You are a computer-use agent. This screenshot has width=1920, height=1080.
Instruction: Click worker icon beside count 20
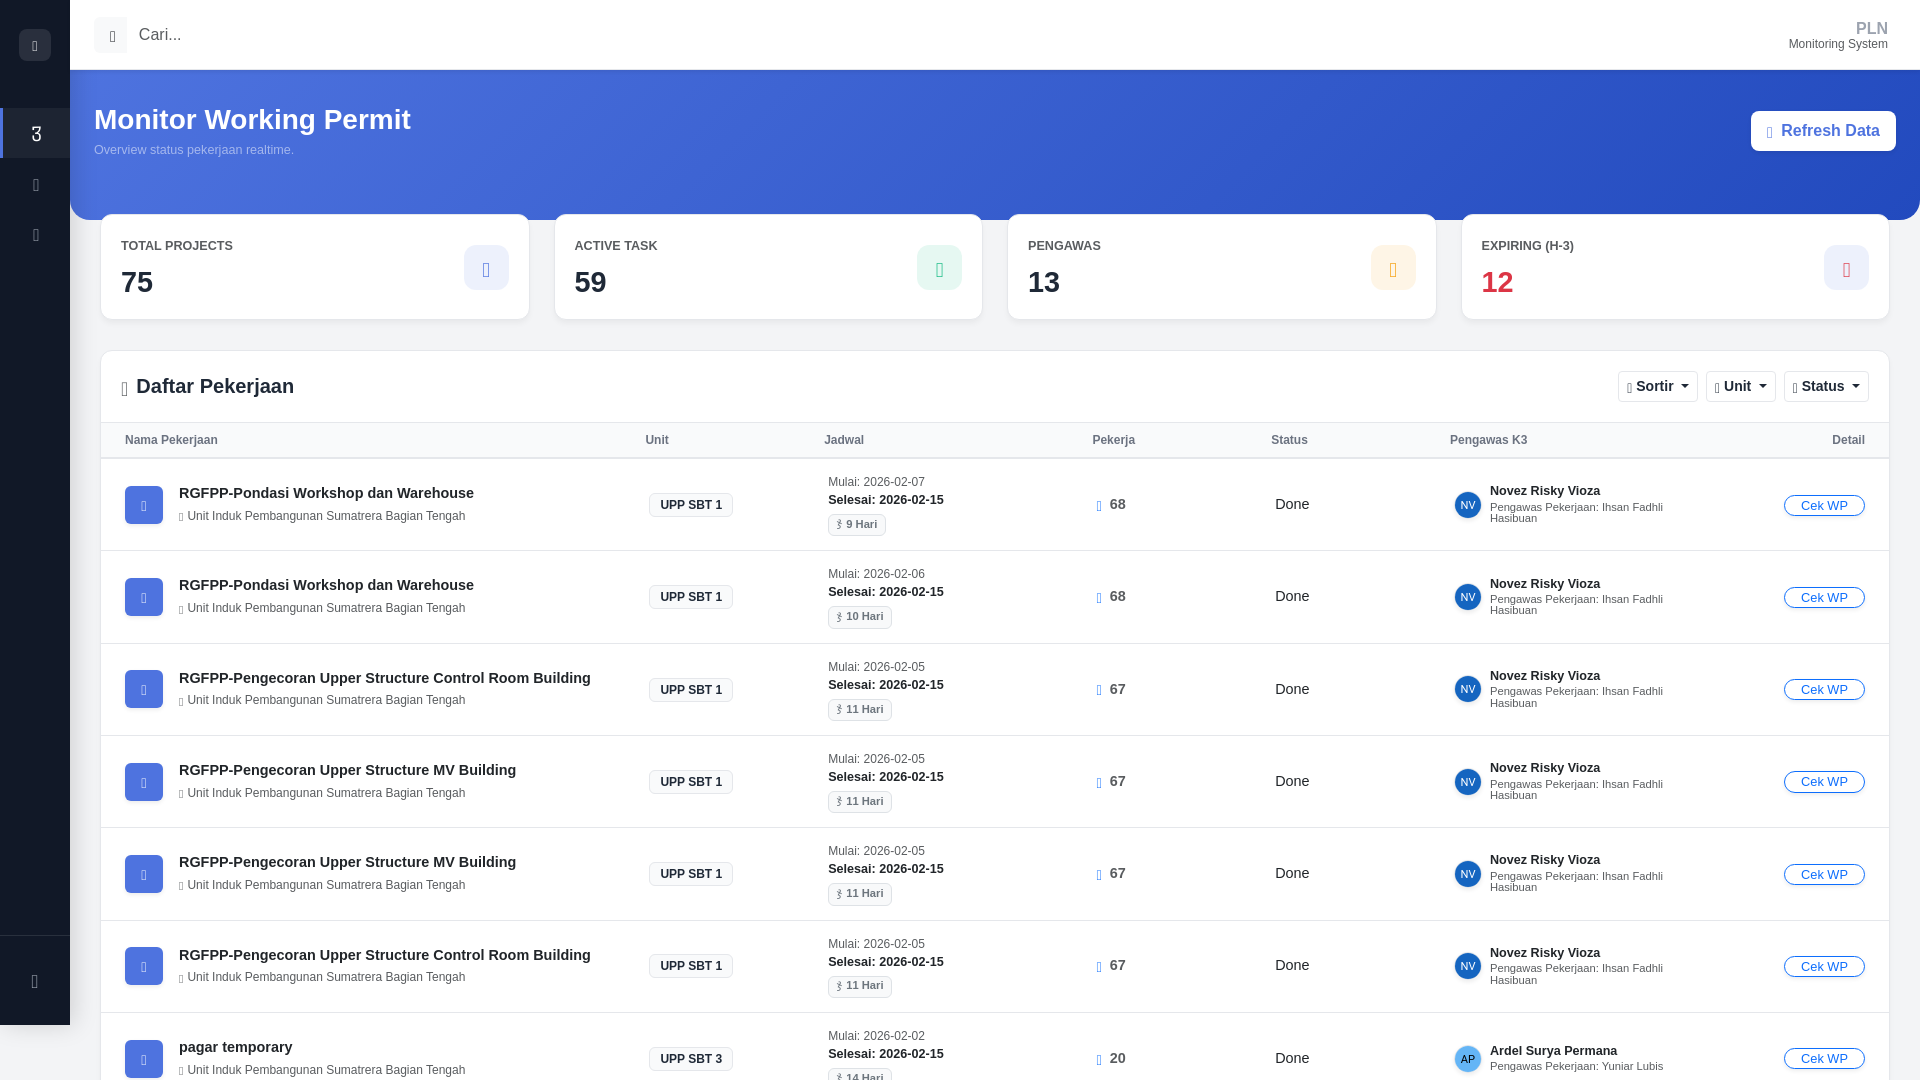pyautogui.click(x=1099, y=1059)
